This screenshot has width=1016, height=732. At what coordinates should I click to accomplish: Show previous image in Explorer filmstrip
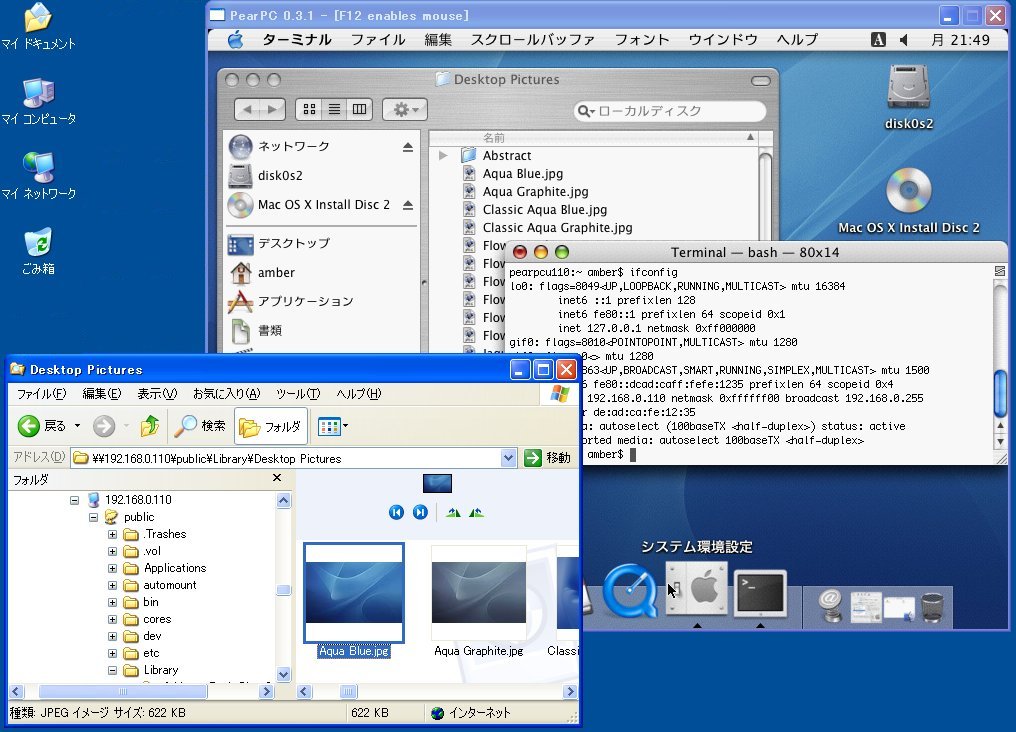396,512
